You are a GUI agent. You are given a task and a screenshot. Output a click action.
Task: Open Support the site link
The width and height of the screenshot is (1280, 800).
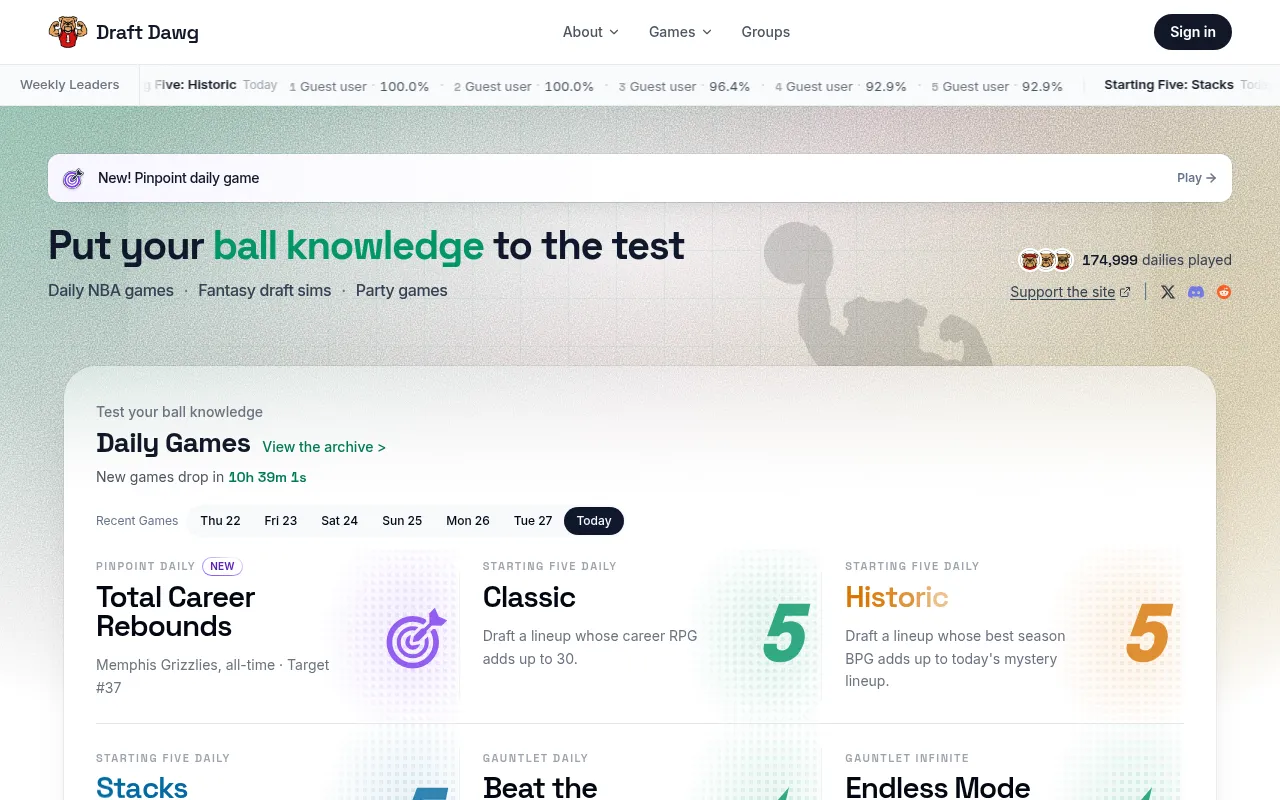[x=1070, y=292]
